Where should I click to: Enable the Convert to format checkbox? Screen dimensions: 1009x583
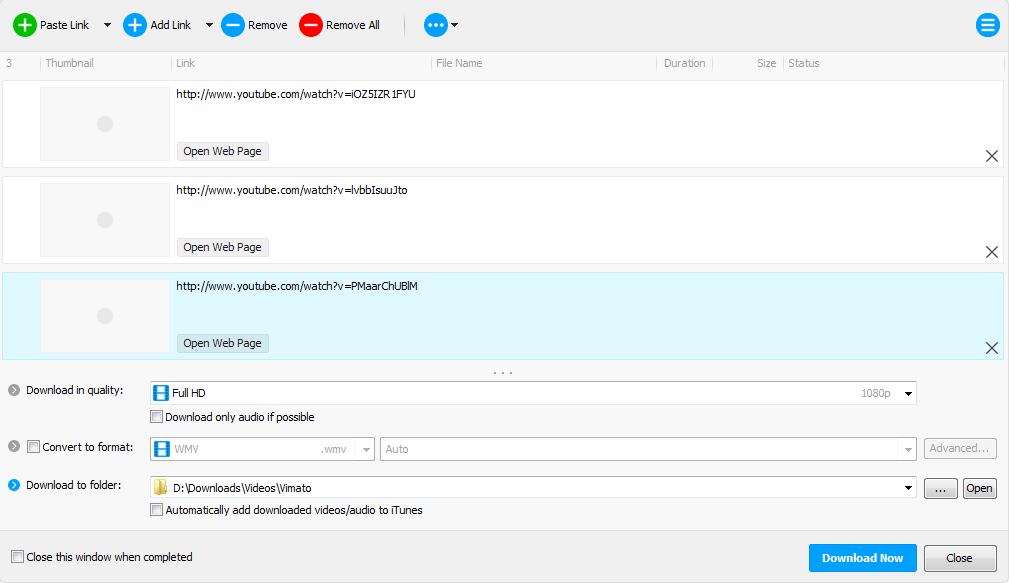33,447
